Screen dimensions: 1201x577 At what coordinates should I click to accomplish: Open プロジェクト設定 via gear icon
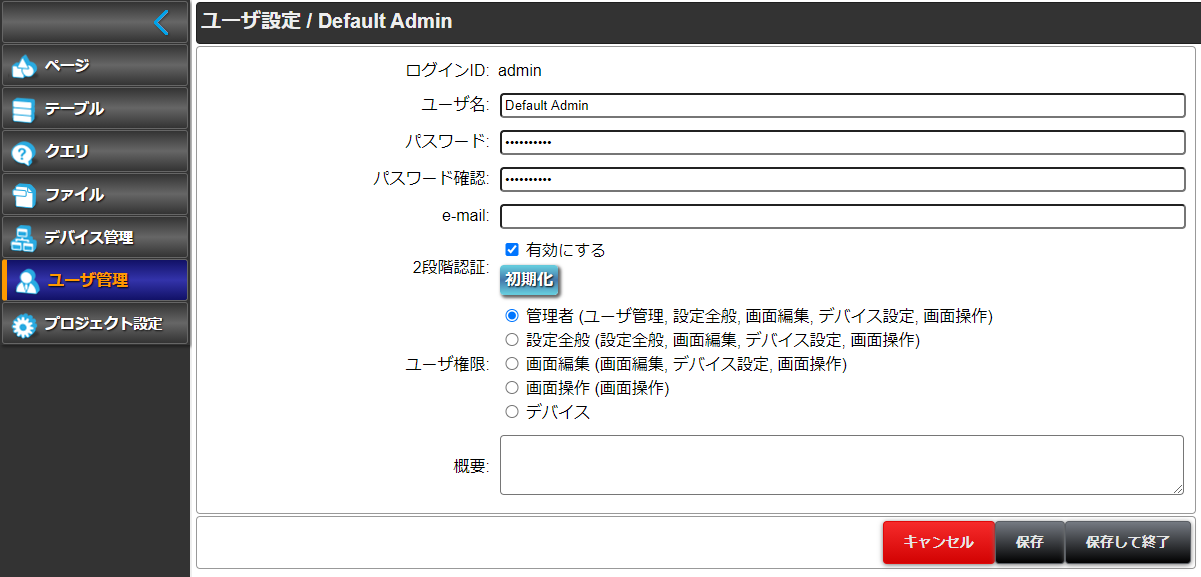(24, 324)
